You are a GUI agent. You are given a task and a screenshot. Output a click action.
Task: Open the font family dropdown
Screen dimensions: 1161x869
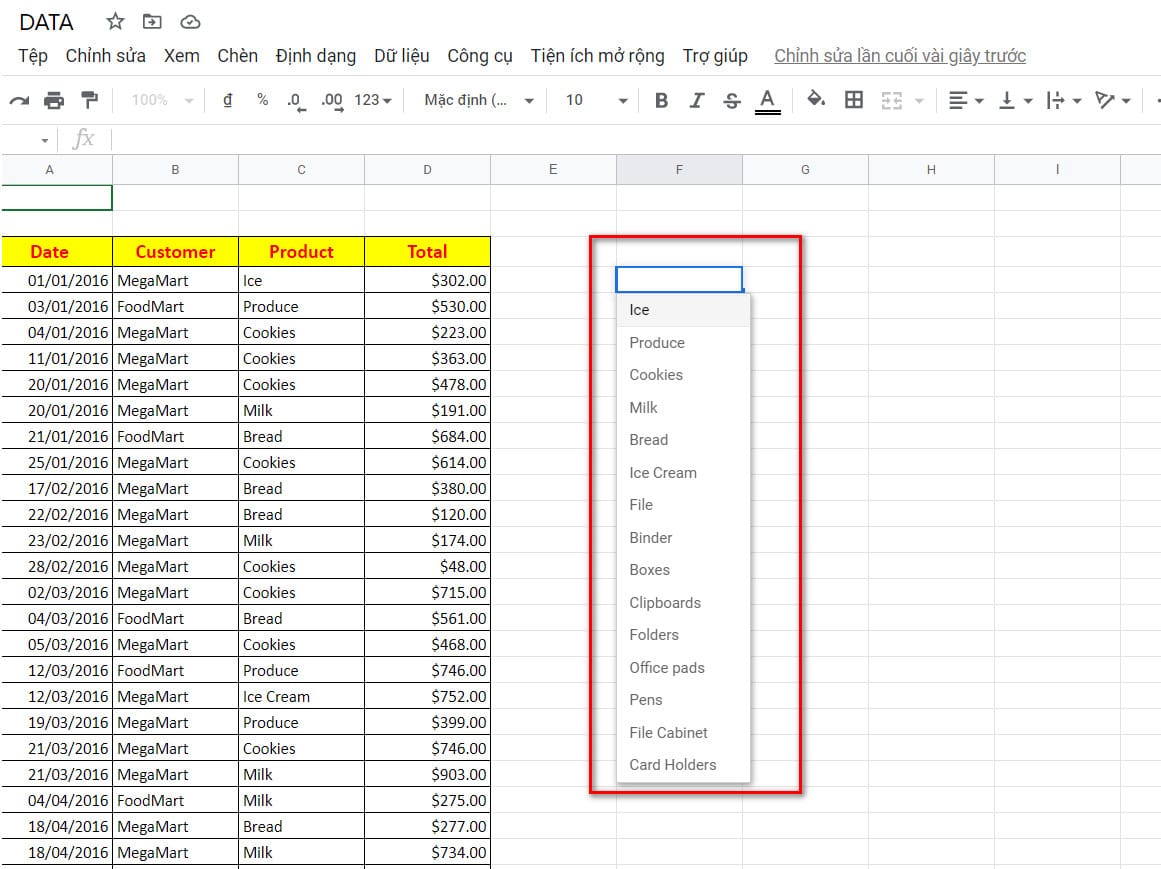coord(479,100)
